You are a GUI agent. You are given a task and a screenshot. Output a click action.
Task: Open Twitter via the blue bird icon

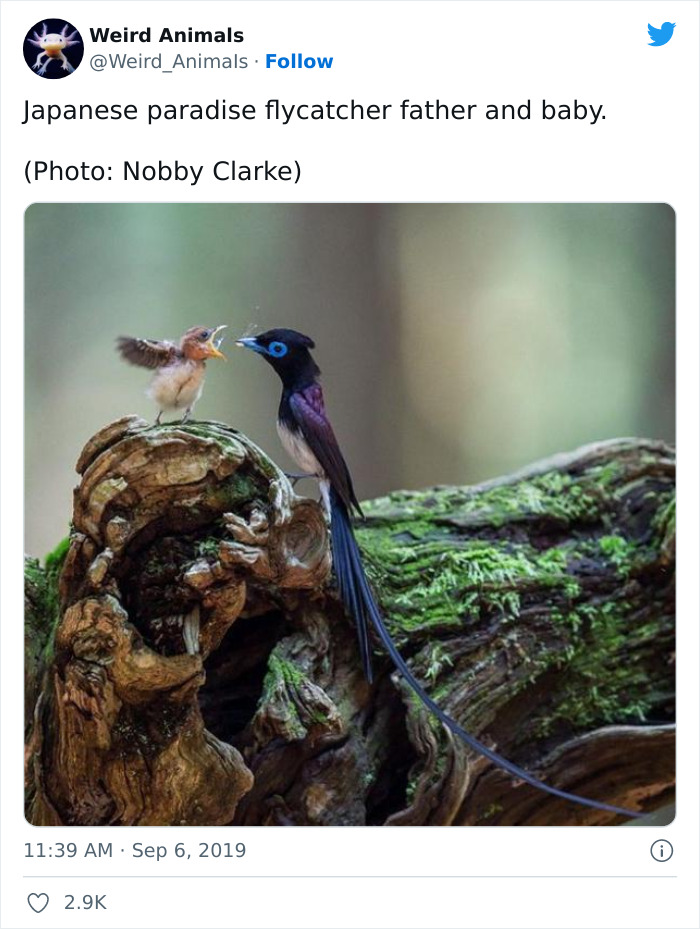click(x=663, y=32)
